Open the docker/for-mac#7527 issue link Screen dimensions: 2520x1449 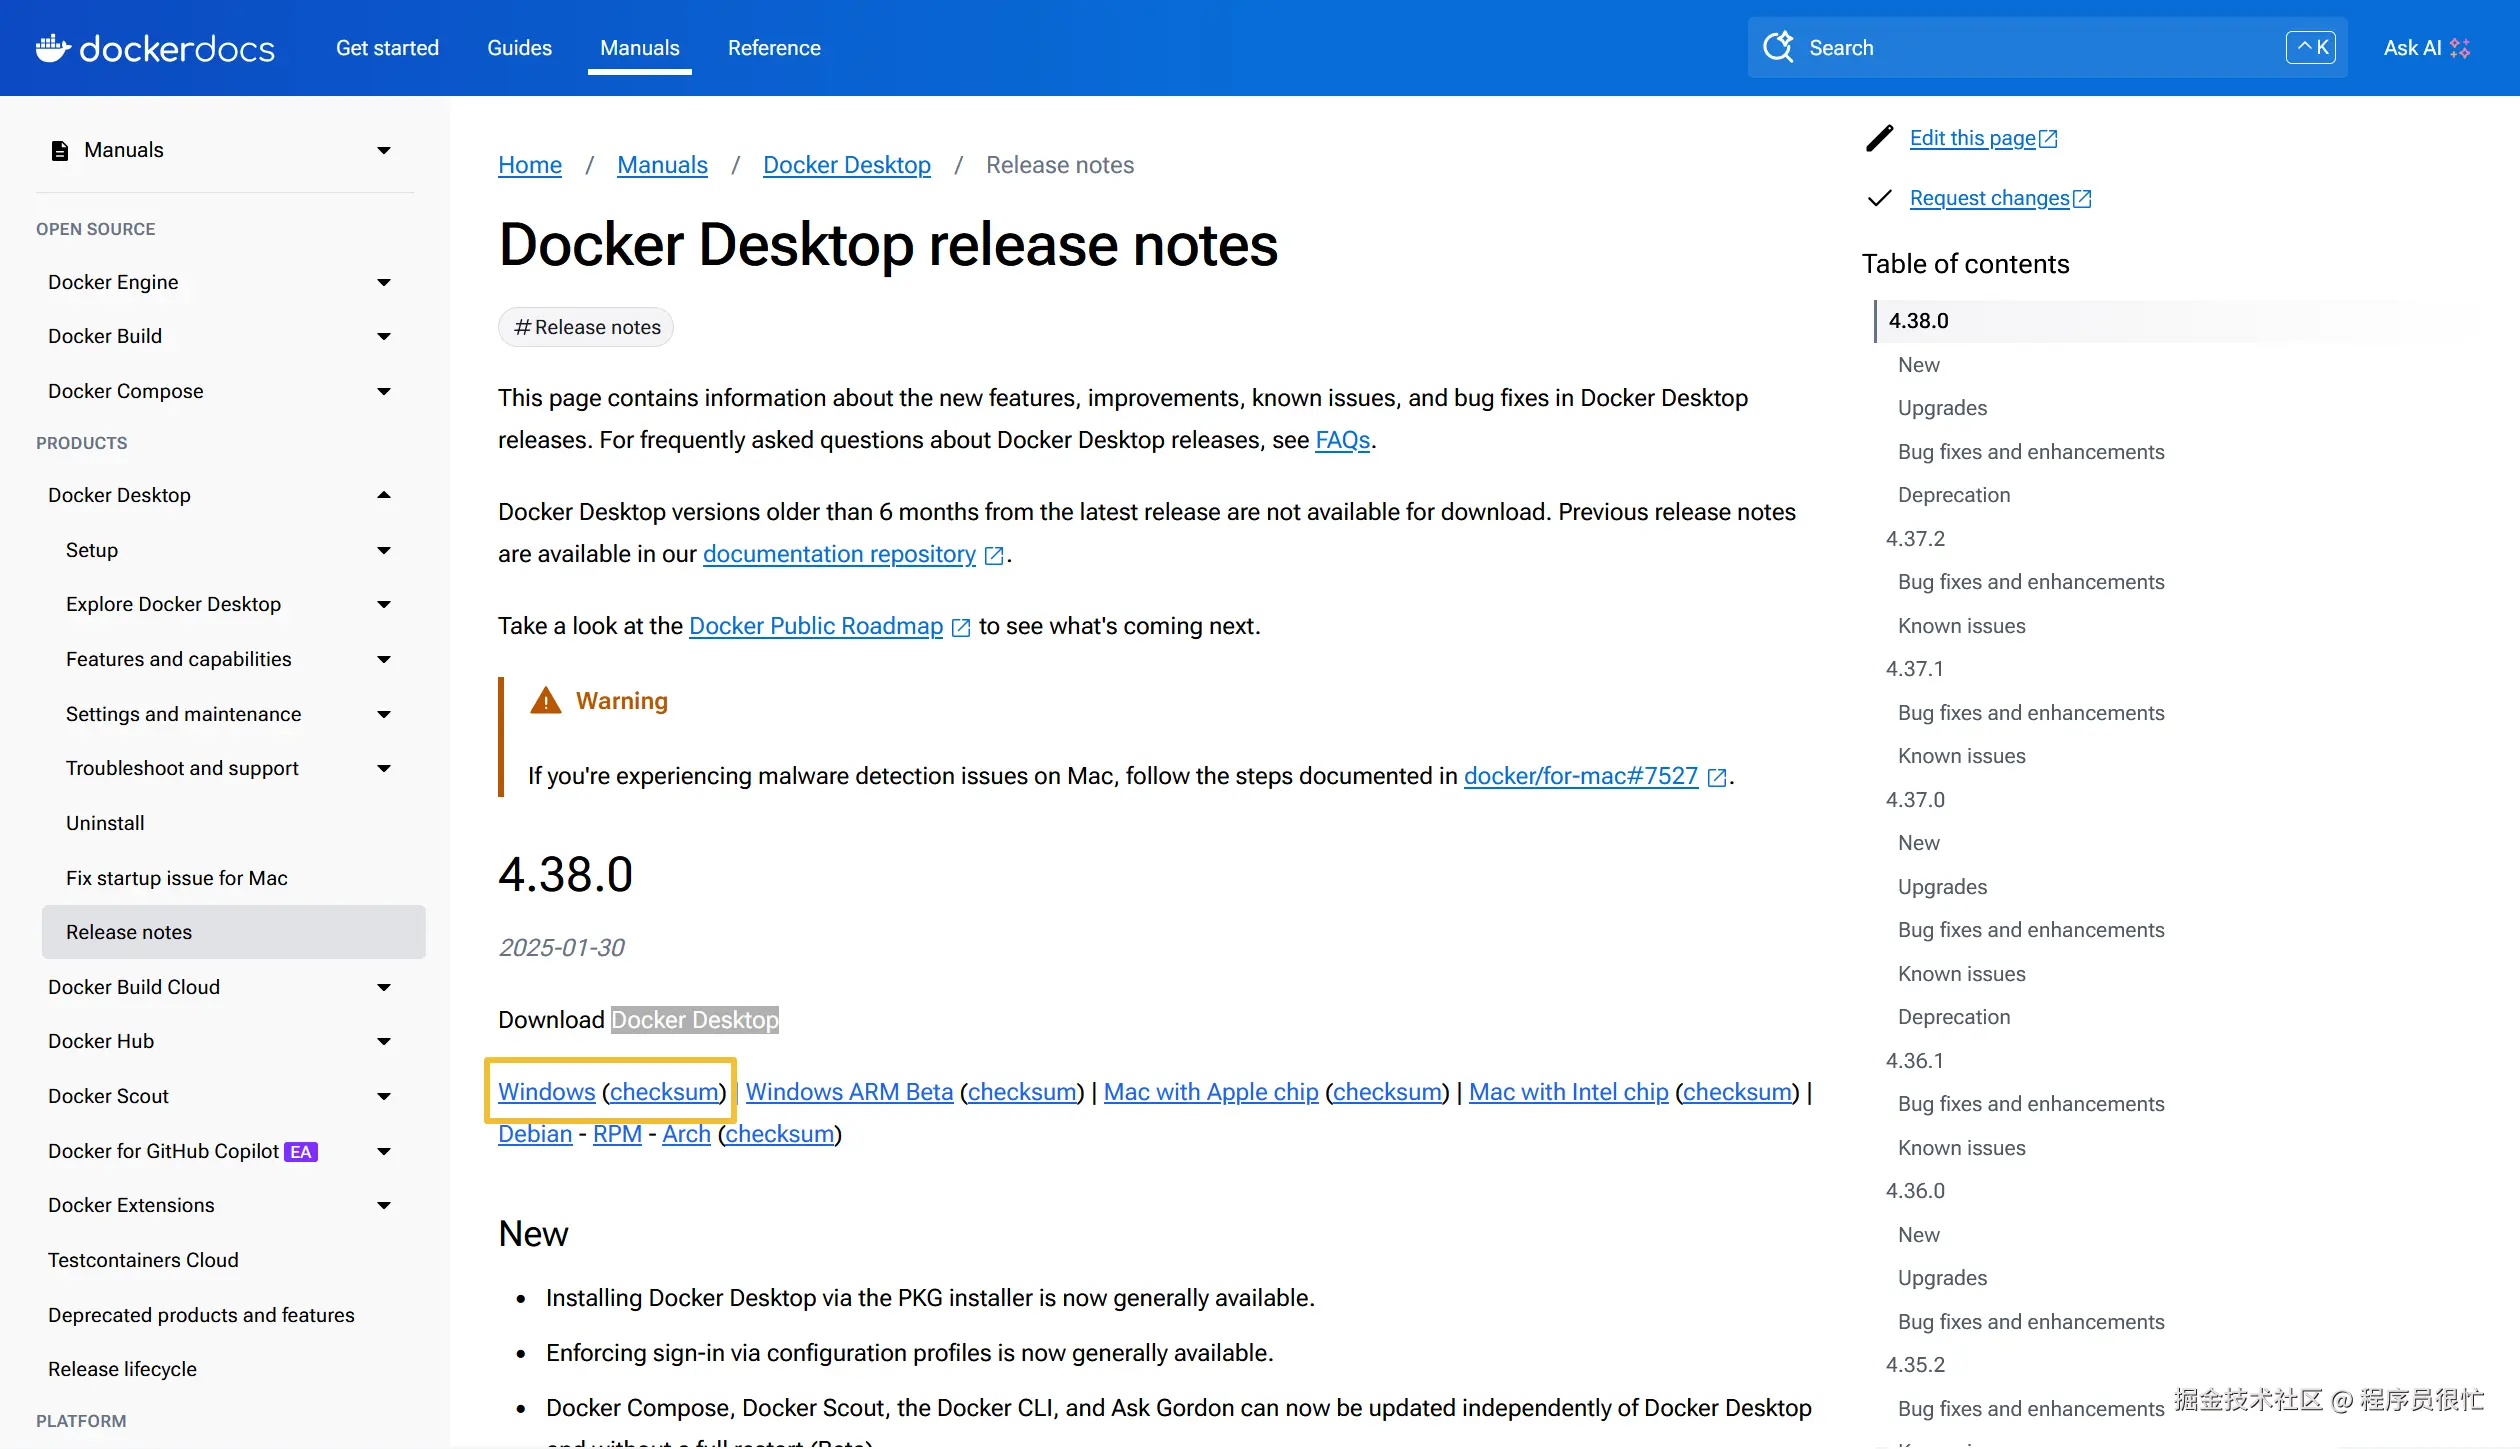pos(1580,776)
